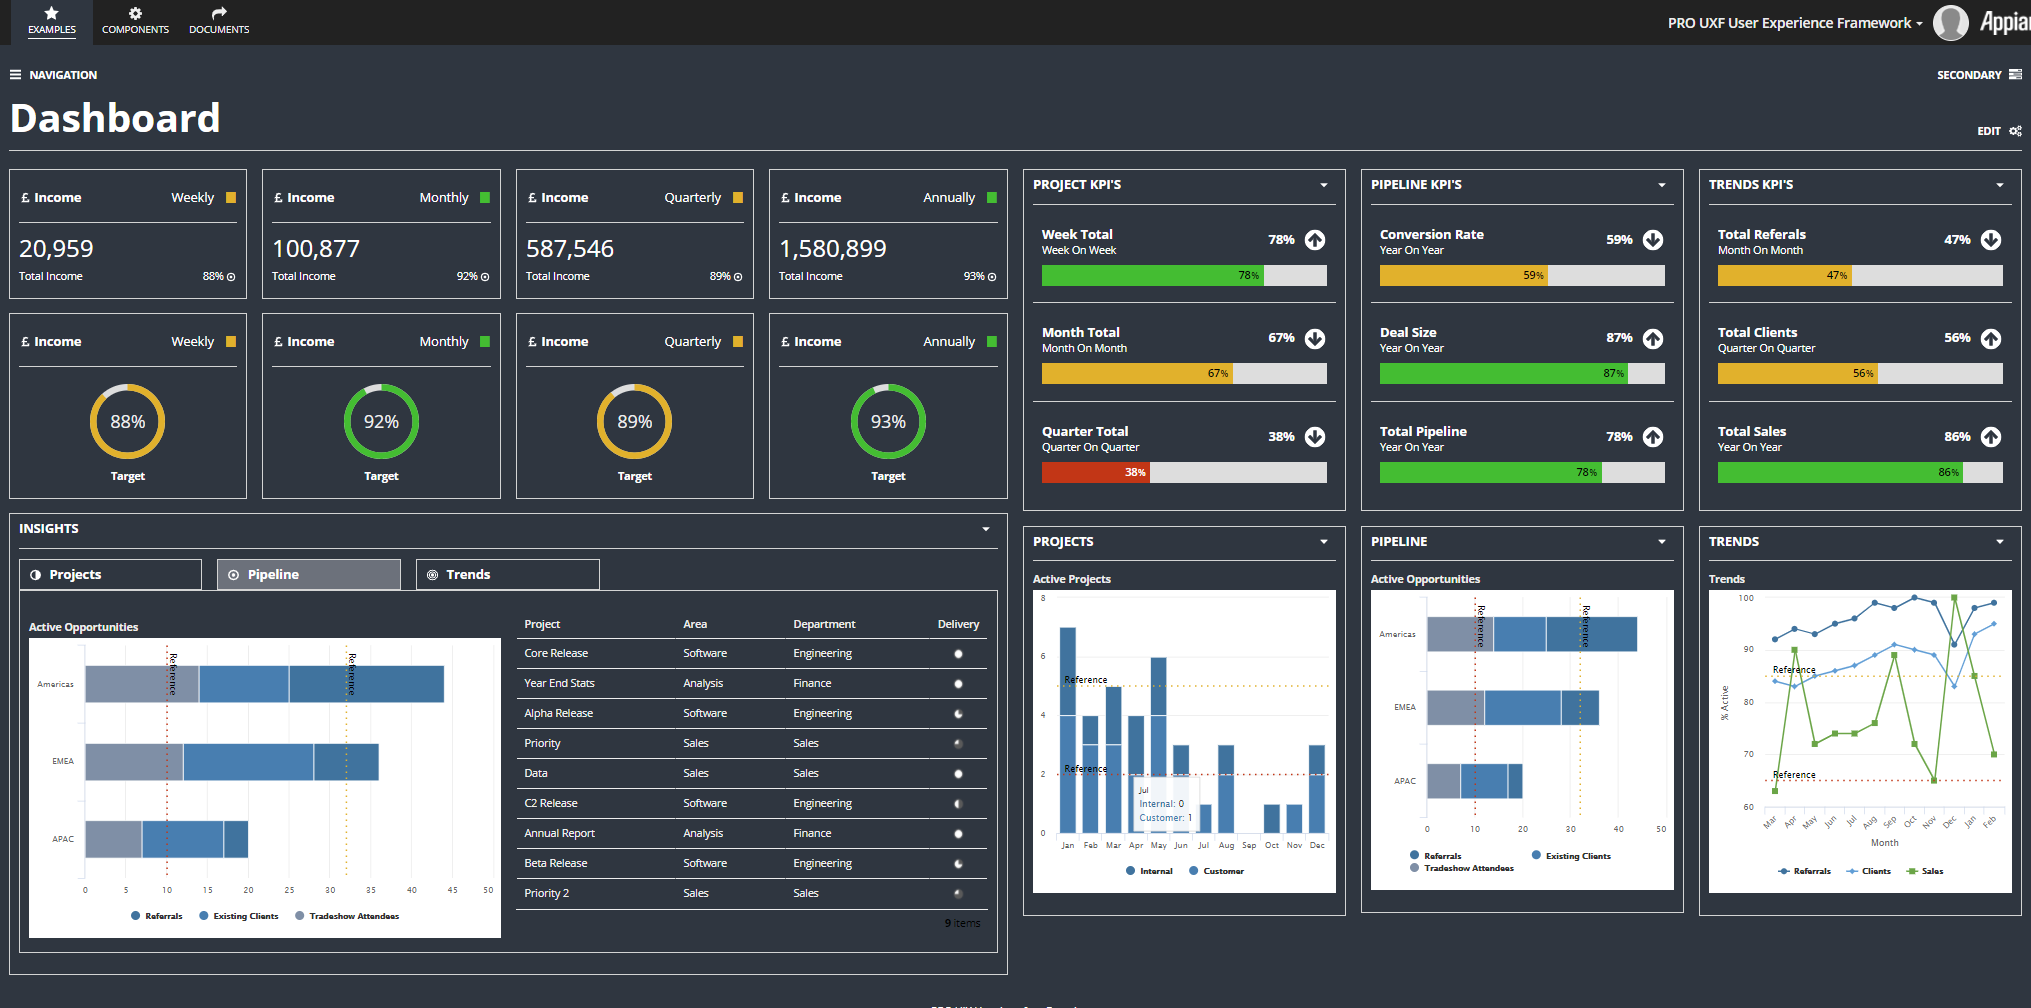Collapse the PIPELINE panel chevron
This screenshot has height=1008, width=2031.
coord(1661,541)
